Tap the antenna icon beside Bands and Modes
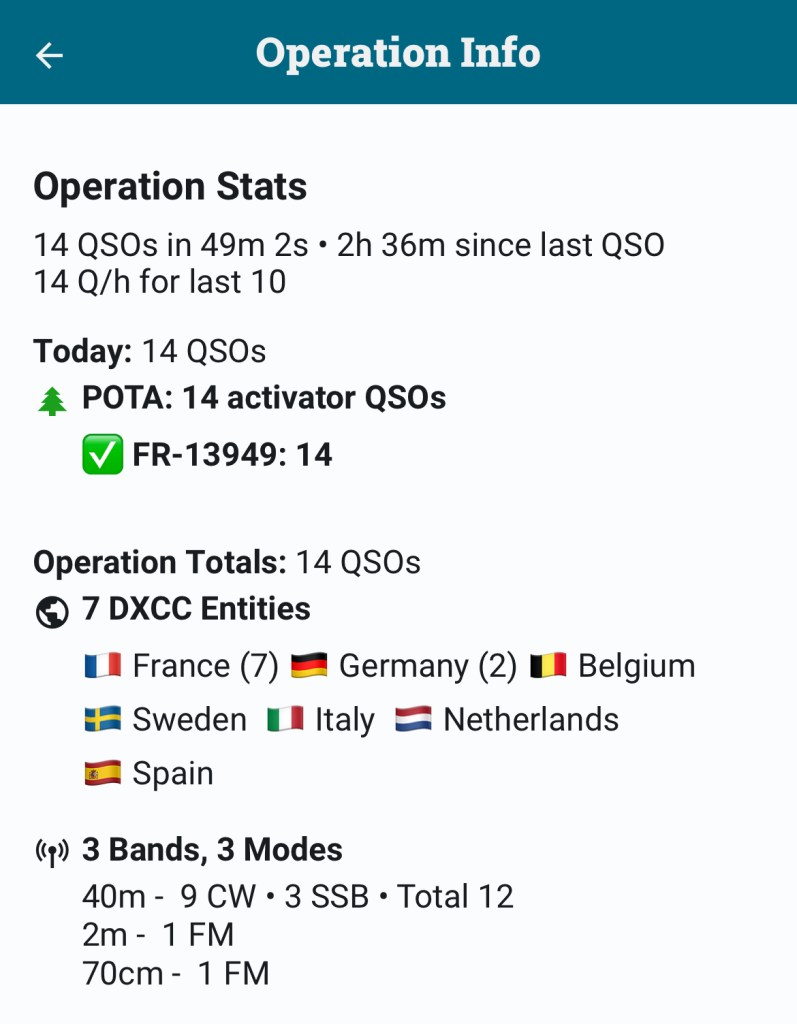The height and width of the screenshot is (1024, 797). tap(52, 852)
